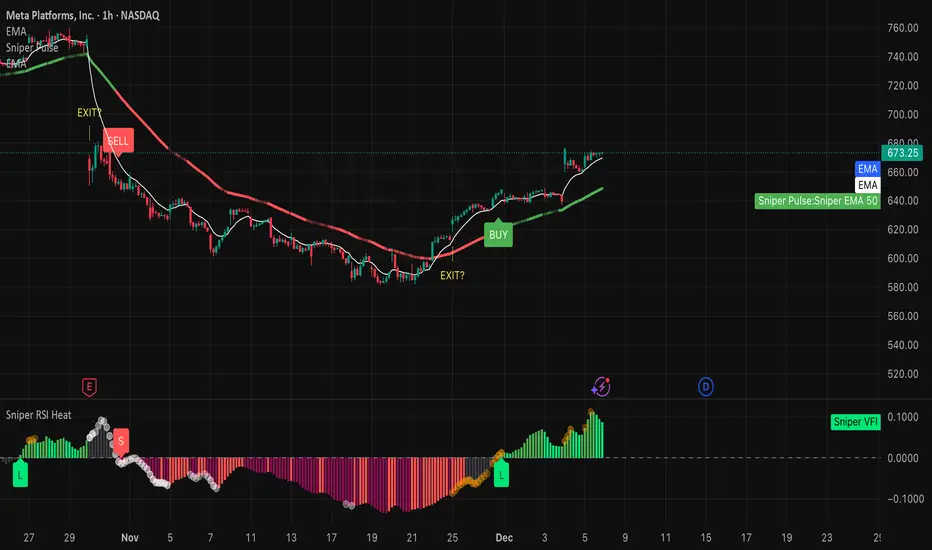The image size is (932, 550).
Task: Click the red S marker in the RSI pane
Action: (x=121, y=442)
